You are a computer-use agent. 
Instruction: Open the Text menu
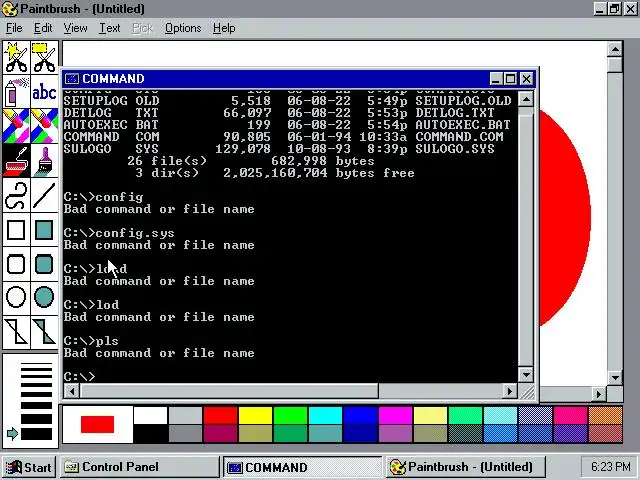pos(110,28)
